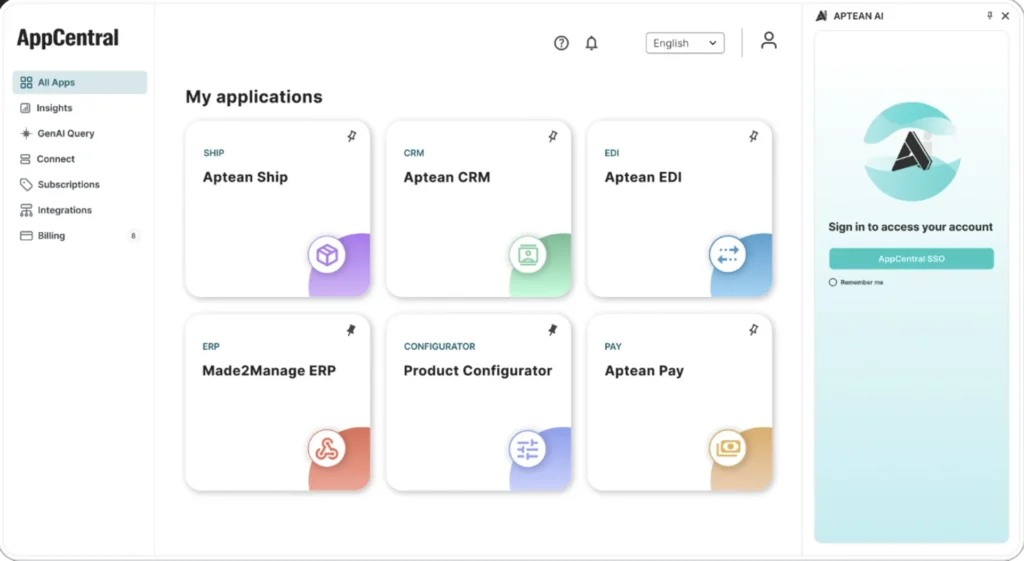1024x561 pixels.
Task: Open the notifications bell
Action: pos(591,43)
